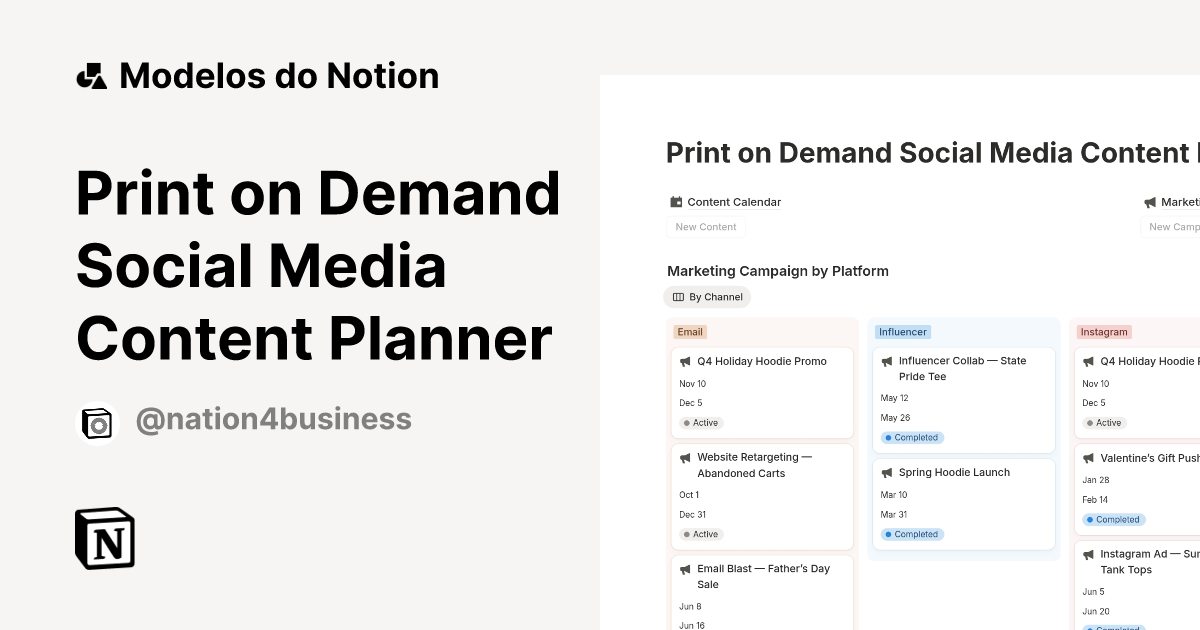Open the @nation4business author link
The width and height of the screenshot is (1200, 630).
tap(273, 419)
